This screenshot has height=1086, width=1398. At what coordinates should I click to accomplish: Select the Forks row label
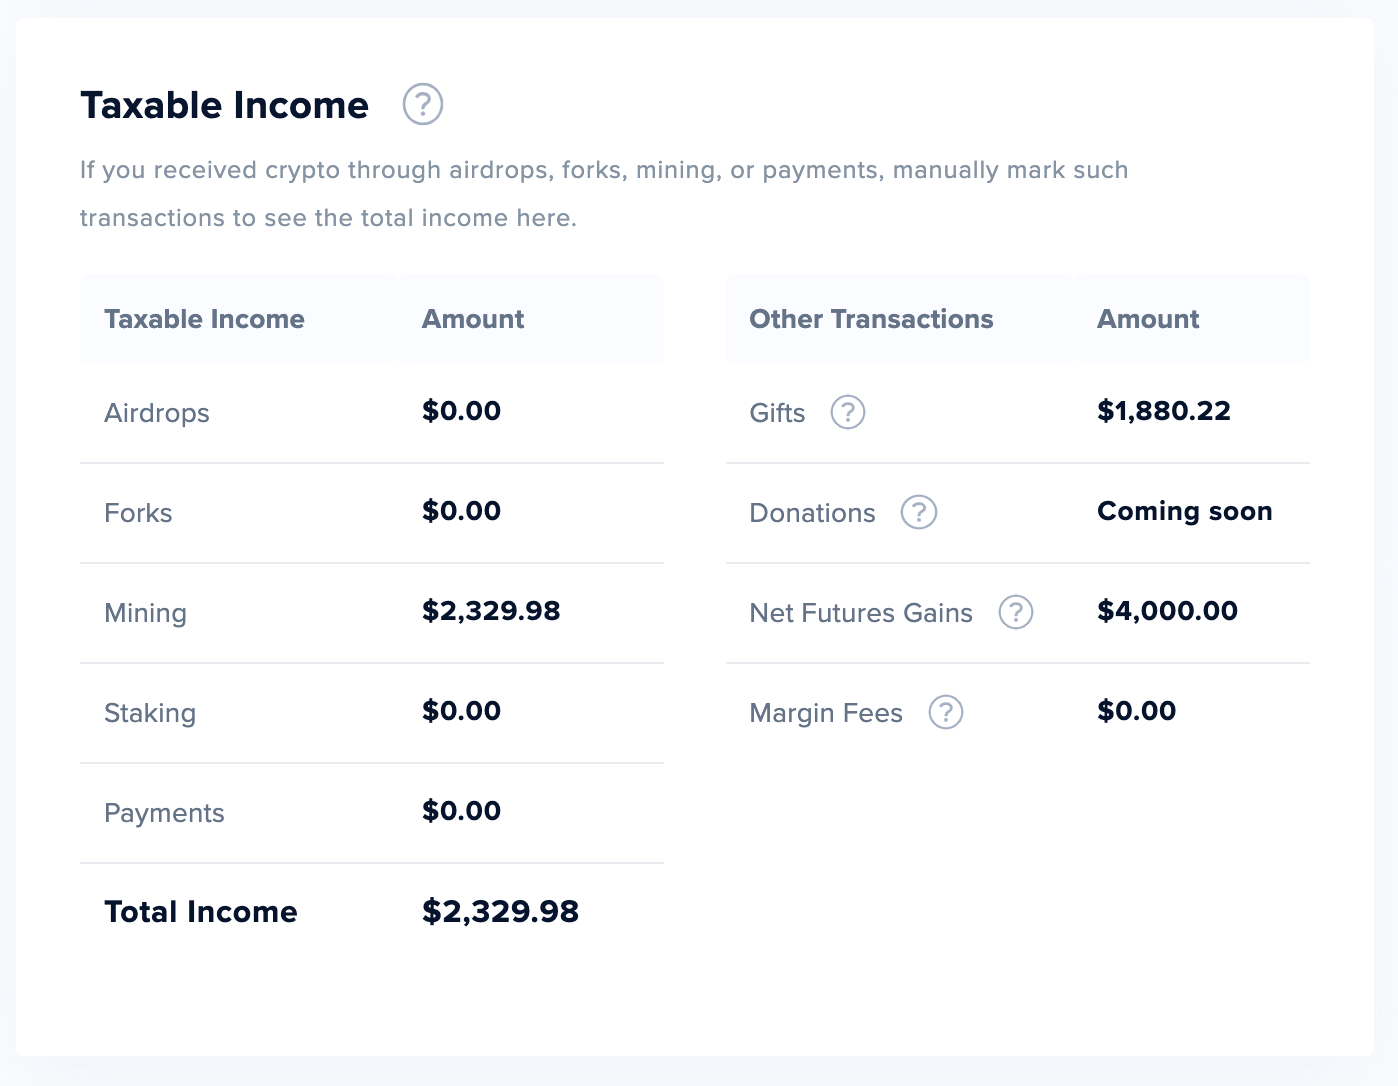tap(138, 513)
